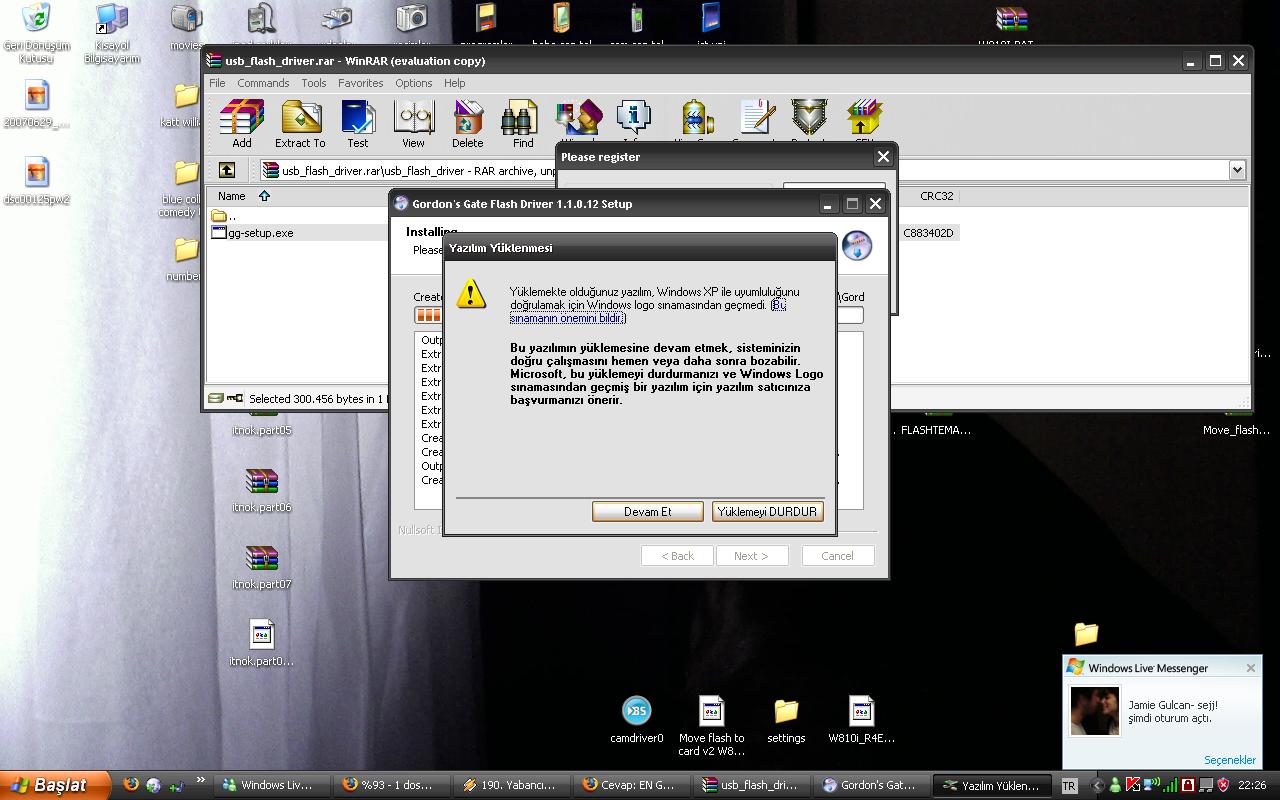1280x800 pixels.
Task: Click the key icon in WinRAR status bar
Action: [x=235, y=398]
